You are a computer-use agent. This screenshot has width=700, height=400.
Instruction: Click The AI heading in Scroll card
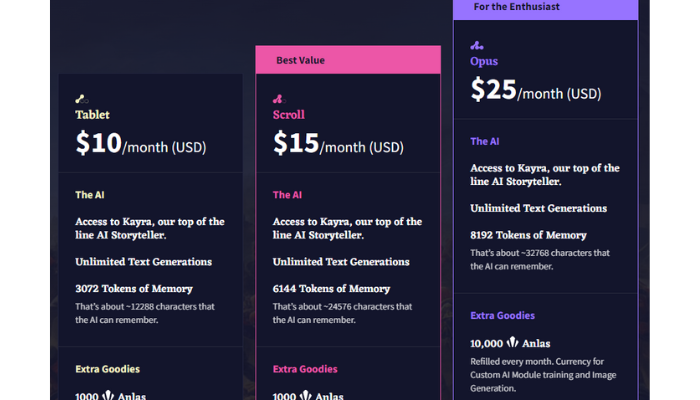click(x=288, y=195)
